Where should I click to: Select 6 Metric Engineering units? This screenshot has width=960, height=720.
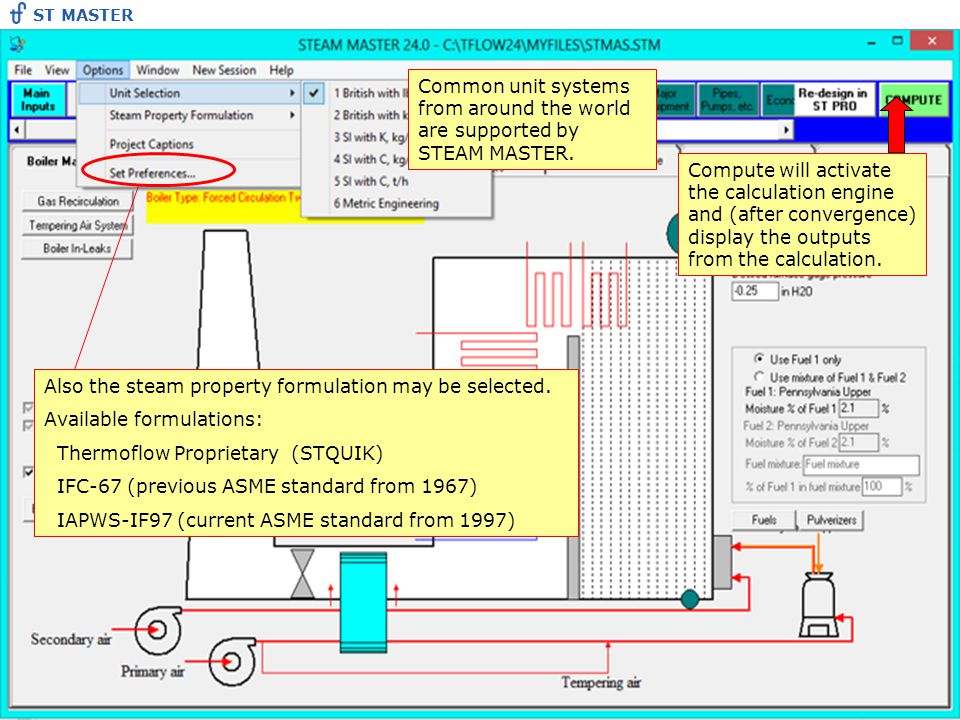point(386,203)
